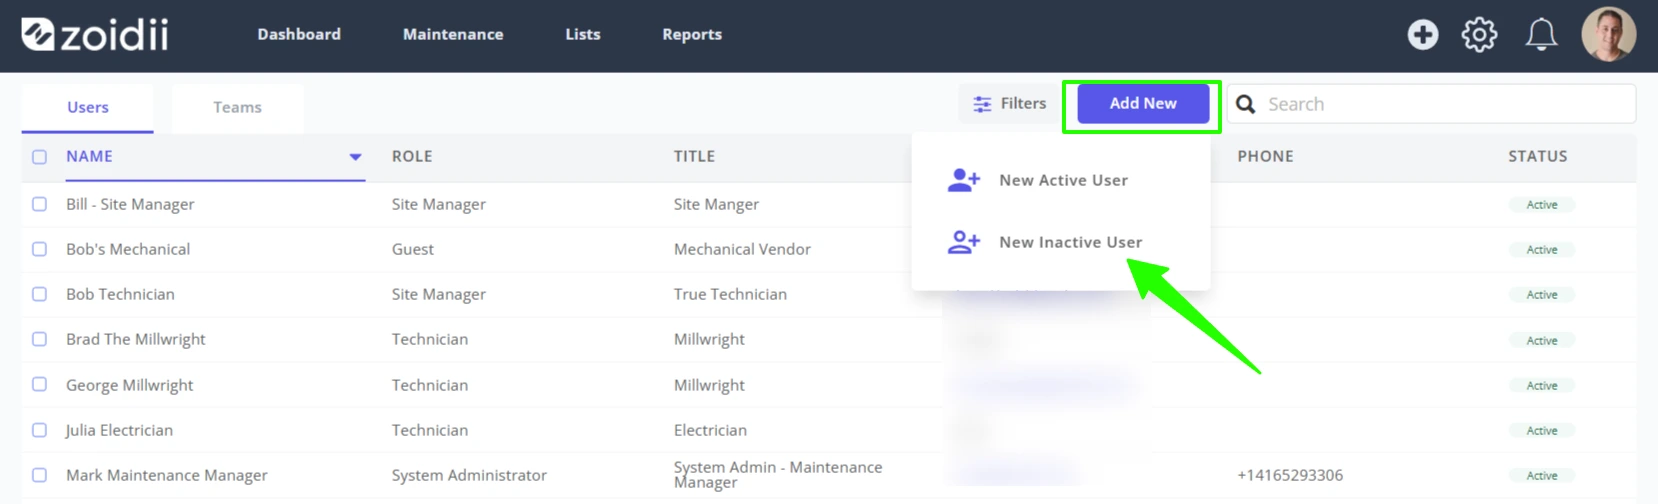1658x504 pixels.
Task: Select New Active User option
Action: coord(1061,180)
